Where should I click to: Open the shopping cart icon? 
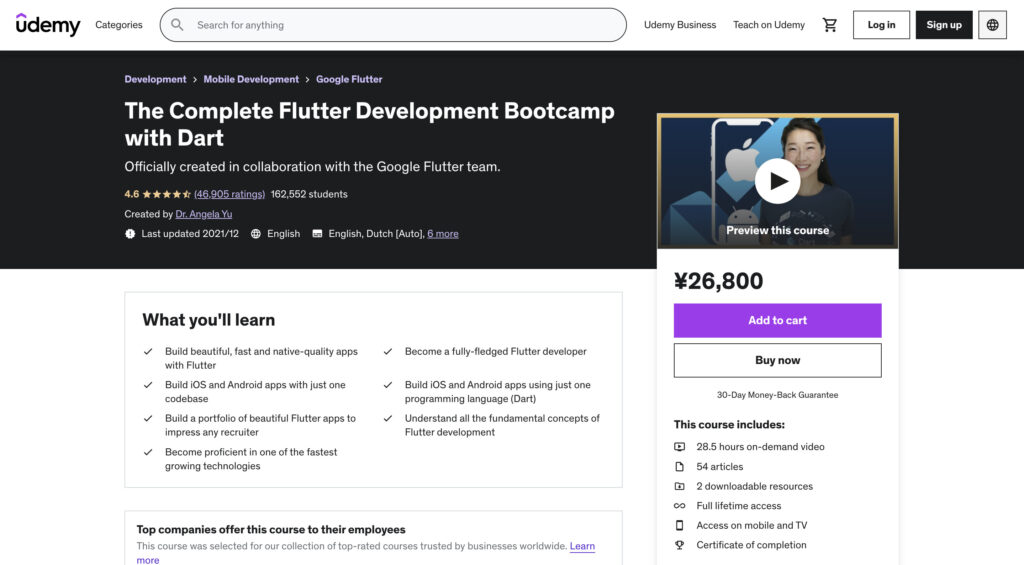pos(829,25)
